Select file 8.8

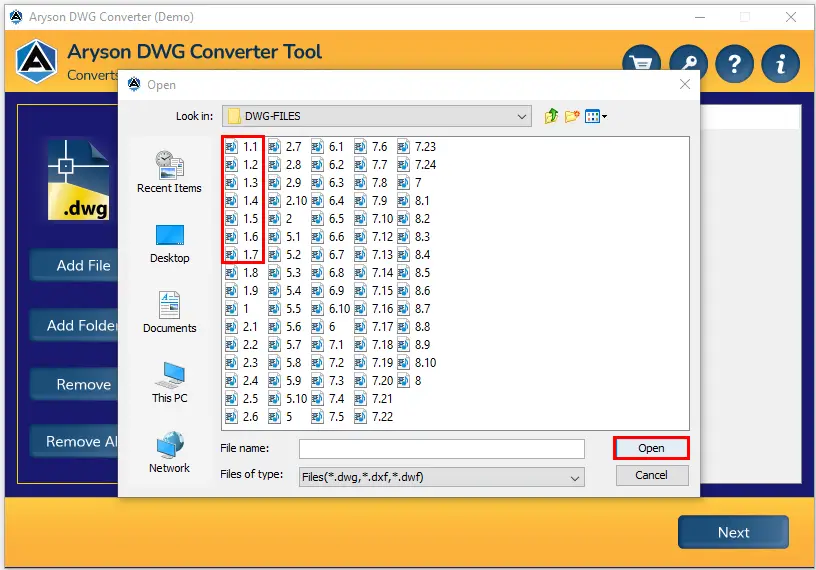tap(414, 327)
